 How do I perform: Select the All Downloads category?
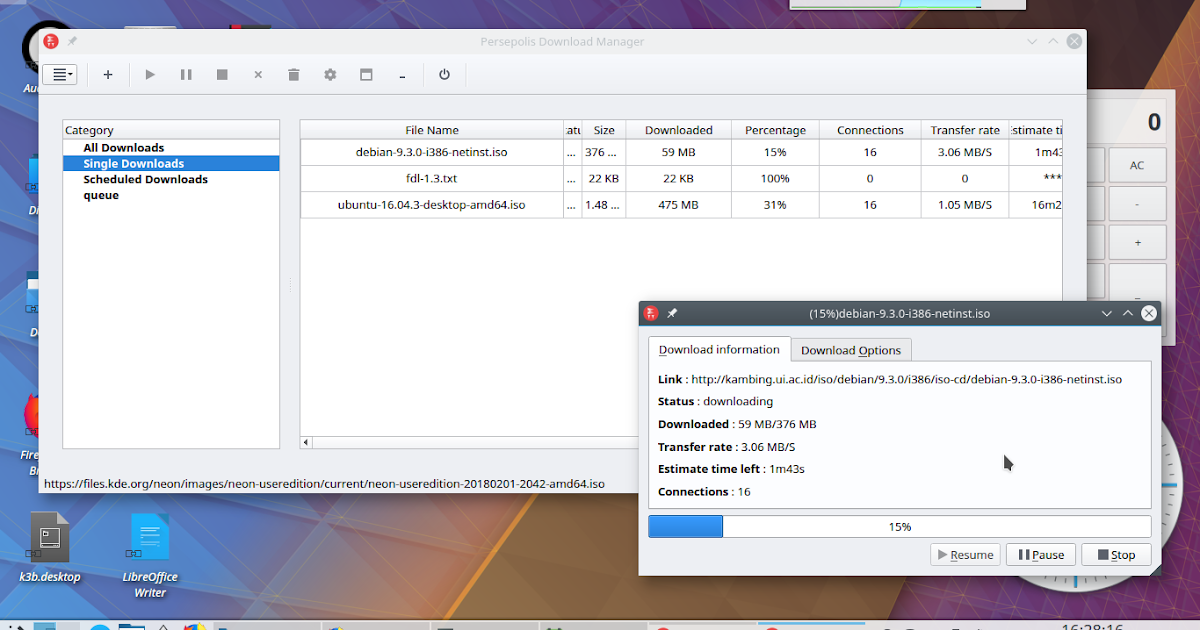123,147
